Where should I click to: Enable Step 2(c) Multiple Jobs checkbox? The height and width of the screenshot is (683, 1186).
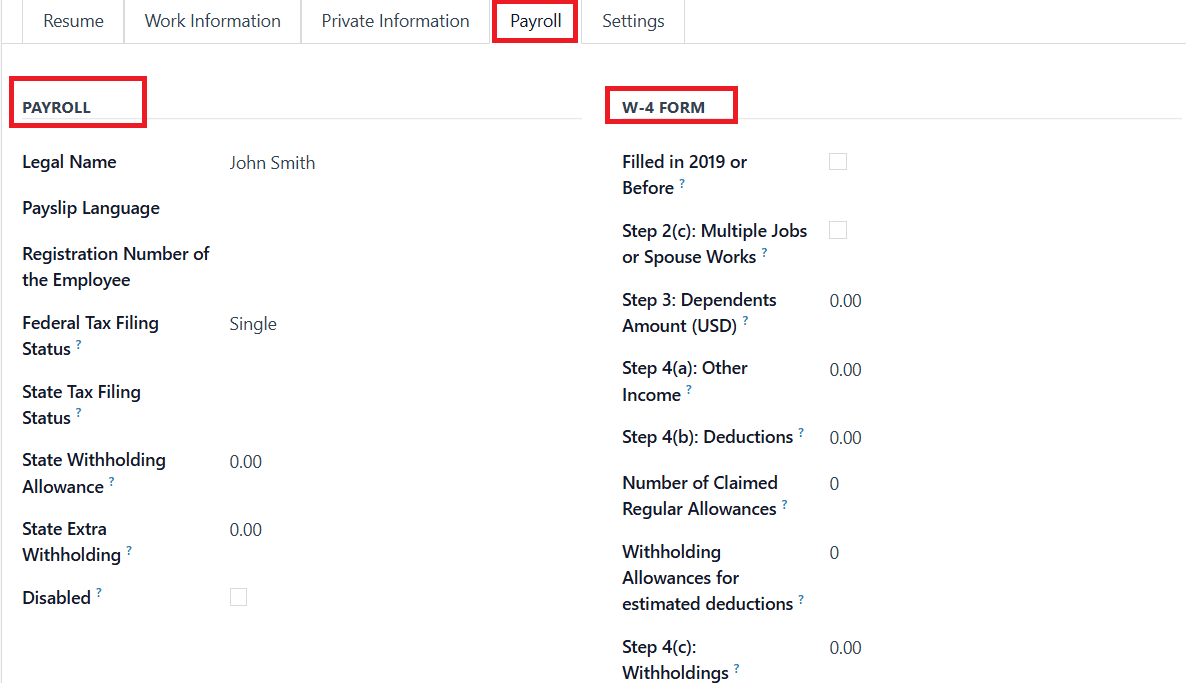838,231
